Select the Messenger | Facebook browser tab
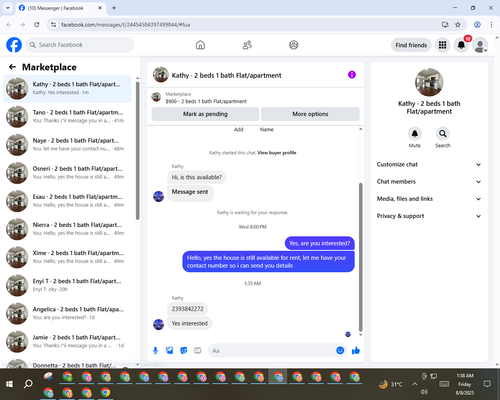This screenshot has height=400, width=500. click(61, 8)
